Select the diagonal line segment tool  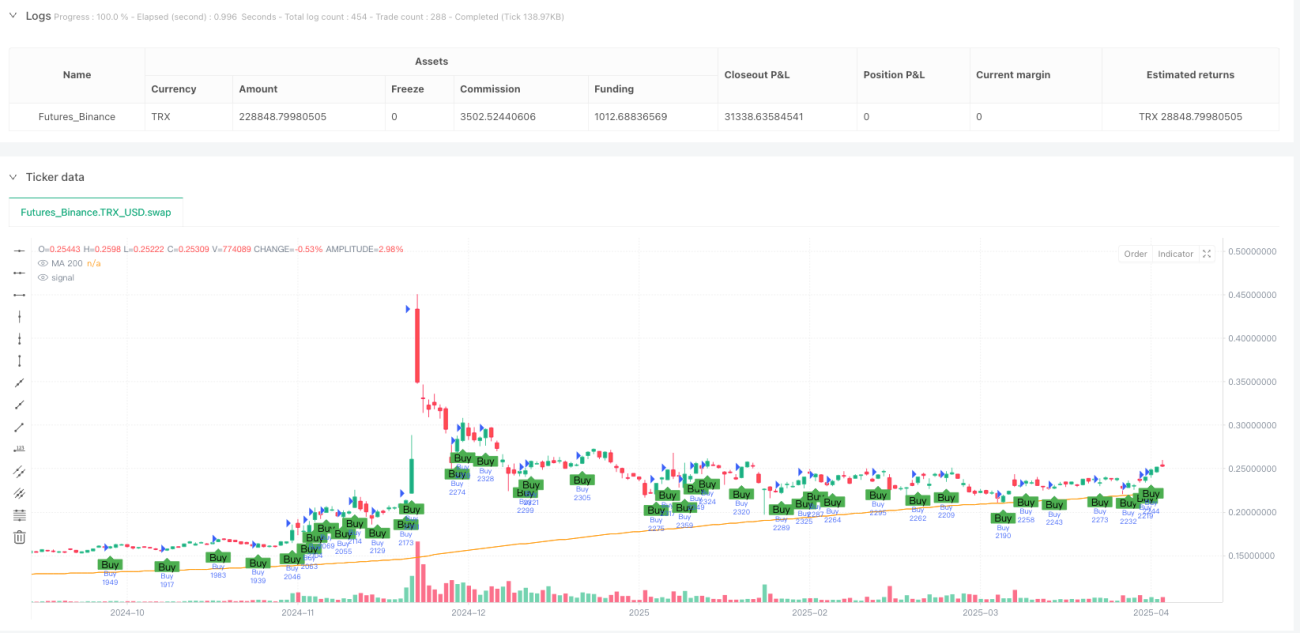[19, 426]
